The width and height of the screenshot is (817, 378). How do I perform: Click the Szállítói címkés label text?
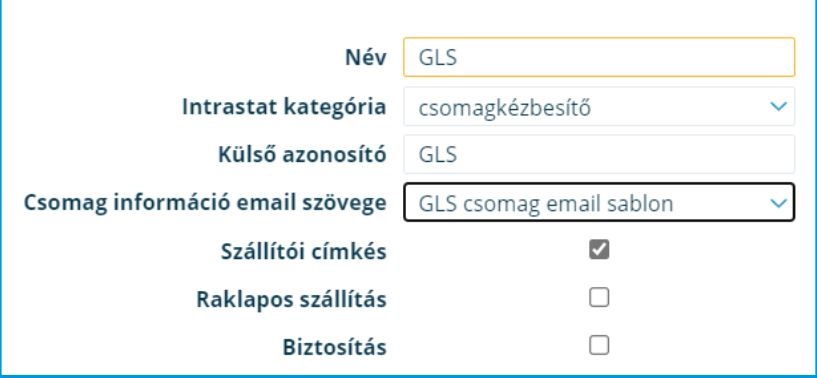click(x=304, y=251)
